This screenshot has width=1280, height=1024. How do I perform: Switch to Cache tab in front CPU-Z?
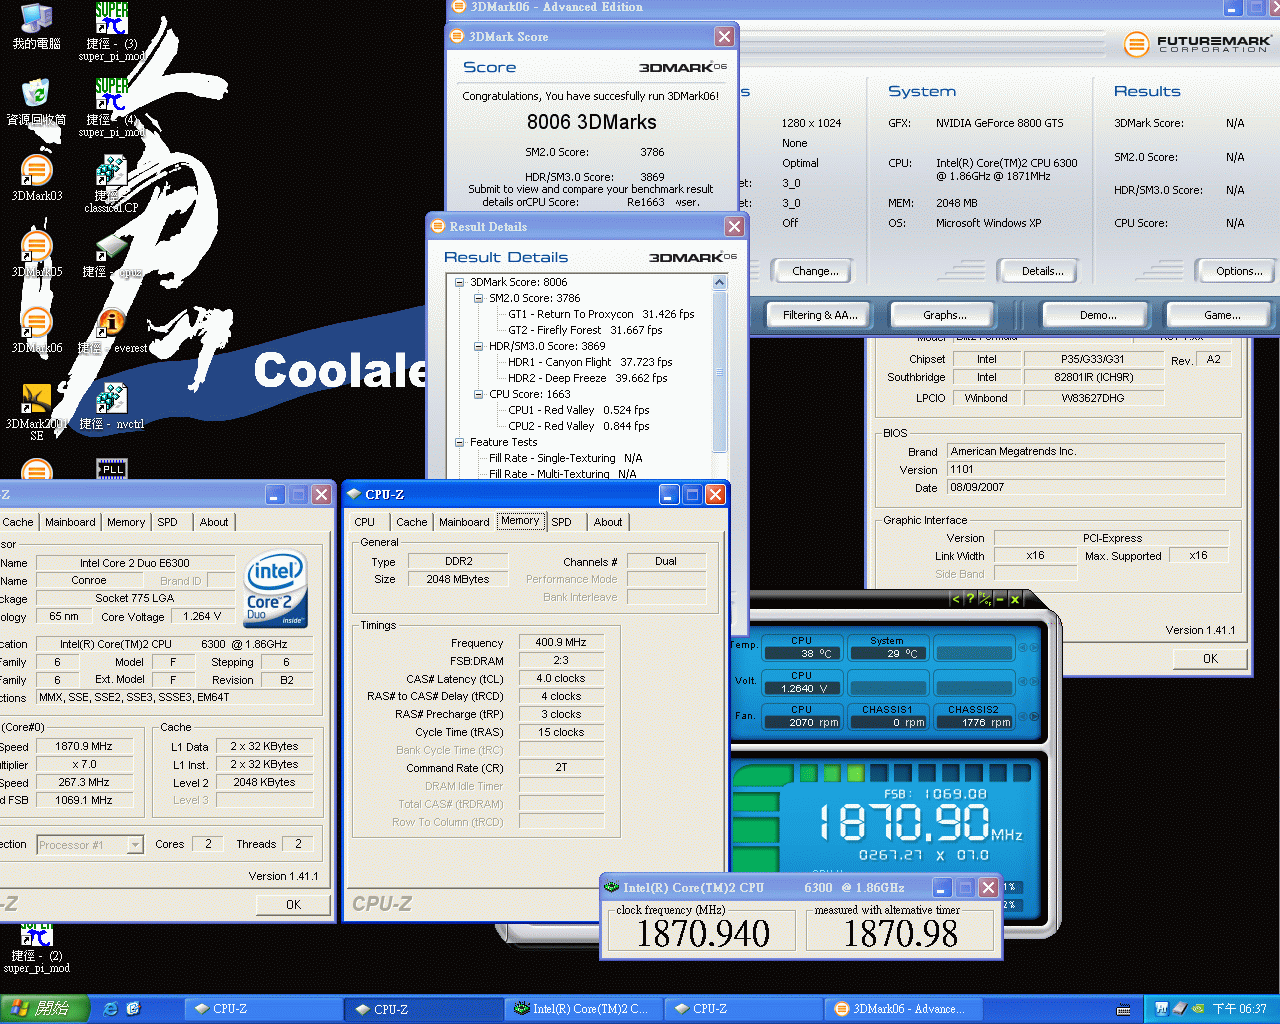[x=411, y=522]
